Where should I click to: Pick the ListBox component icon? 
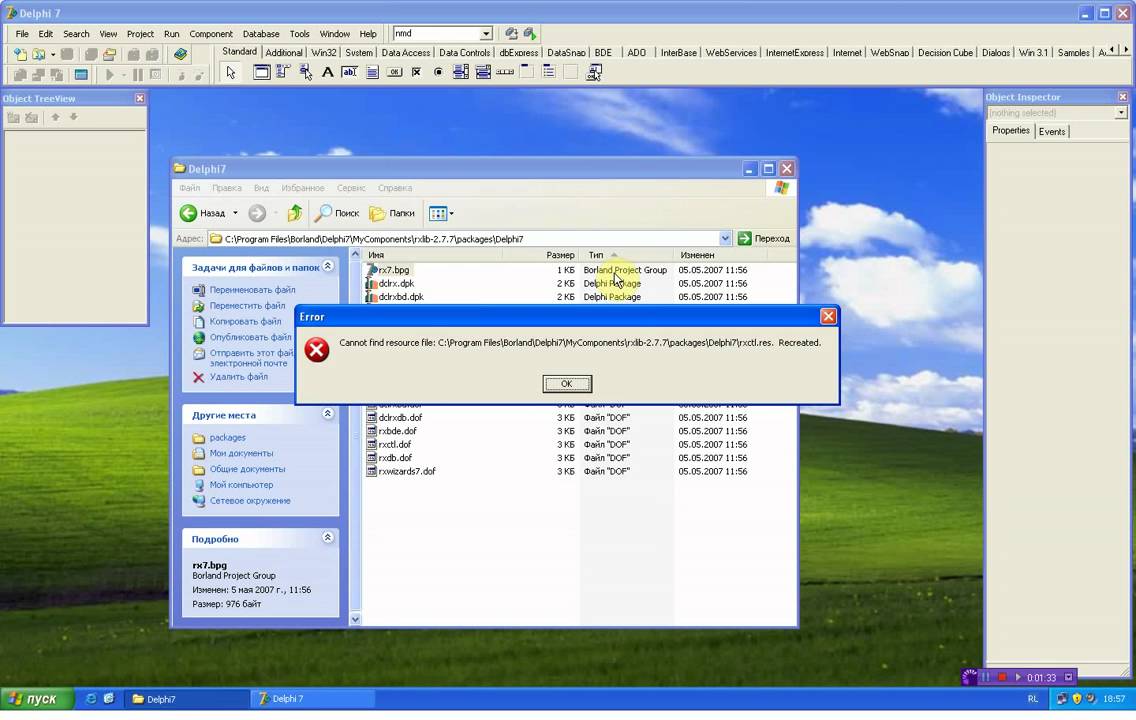[x=461, y=72]
